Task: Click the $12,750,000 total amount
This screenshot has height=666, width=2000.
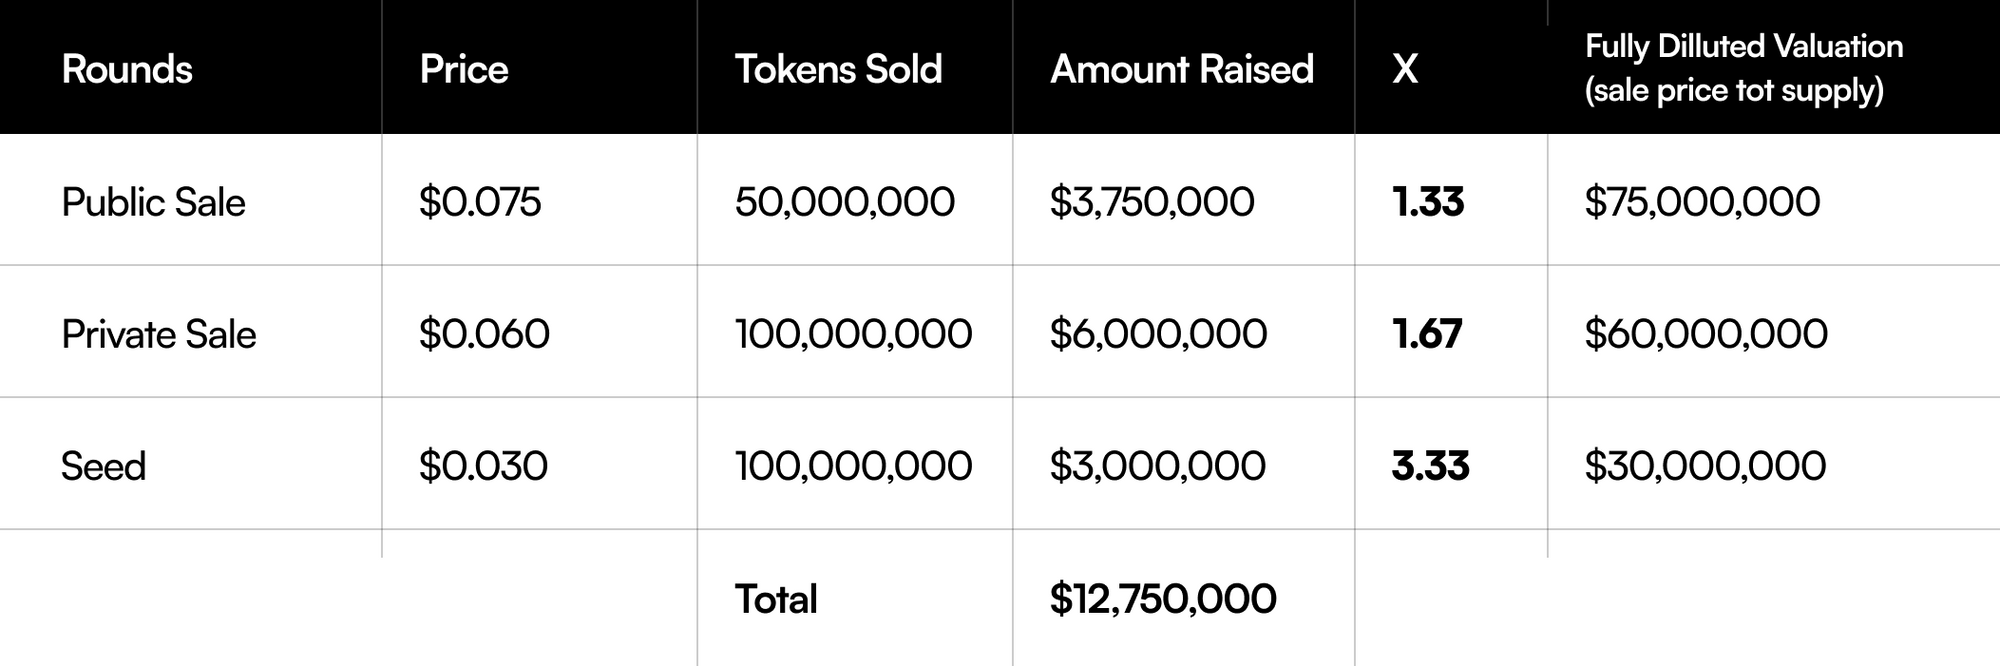Action: coord(1162,599)
